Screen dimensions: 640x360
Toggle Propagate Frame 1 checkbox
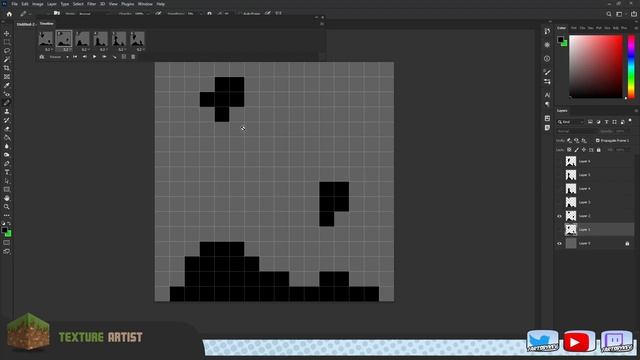[598, 140]
